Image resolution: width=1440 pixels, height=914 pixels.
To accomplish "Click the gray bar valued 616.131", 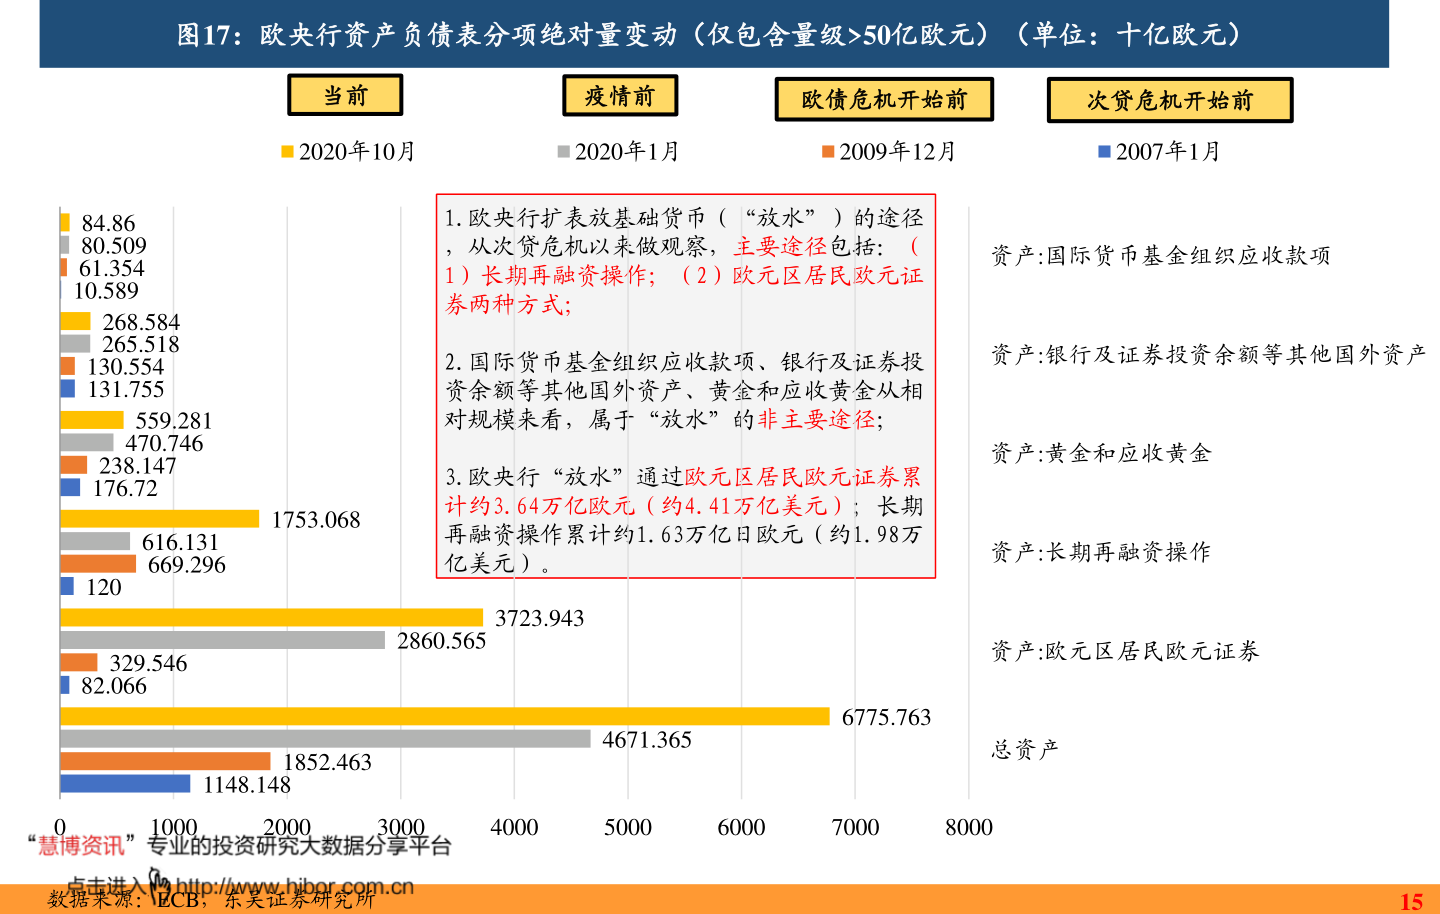I will point(95,541).
